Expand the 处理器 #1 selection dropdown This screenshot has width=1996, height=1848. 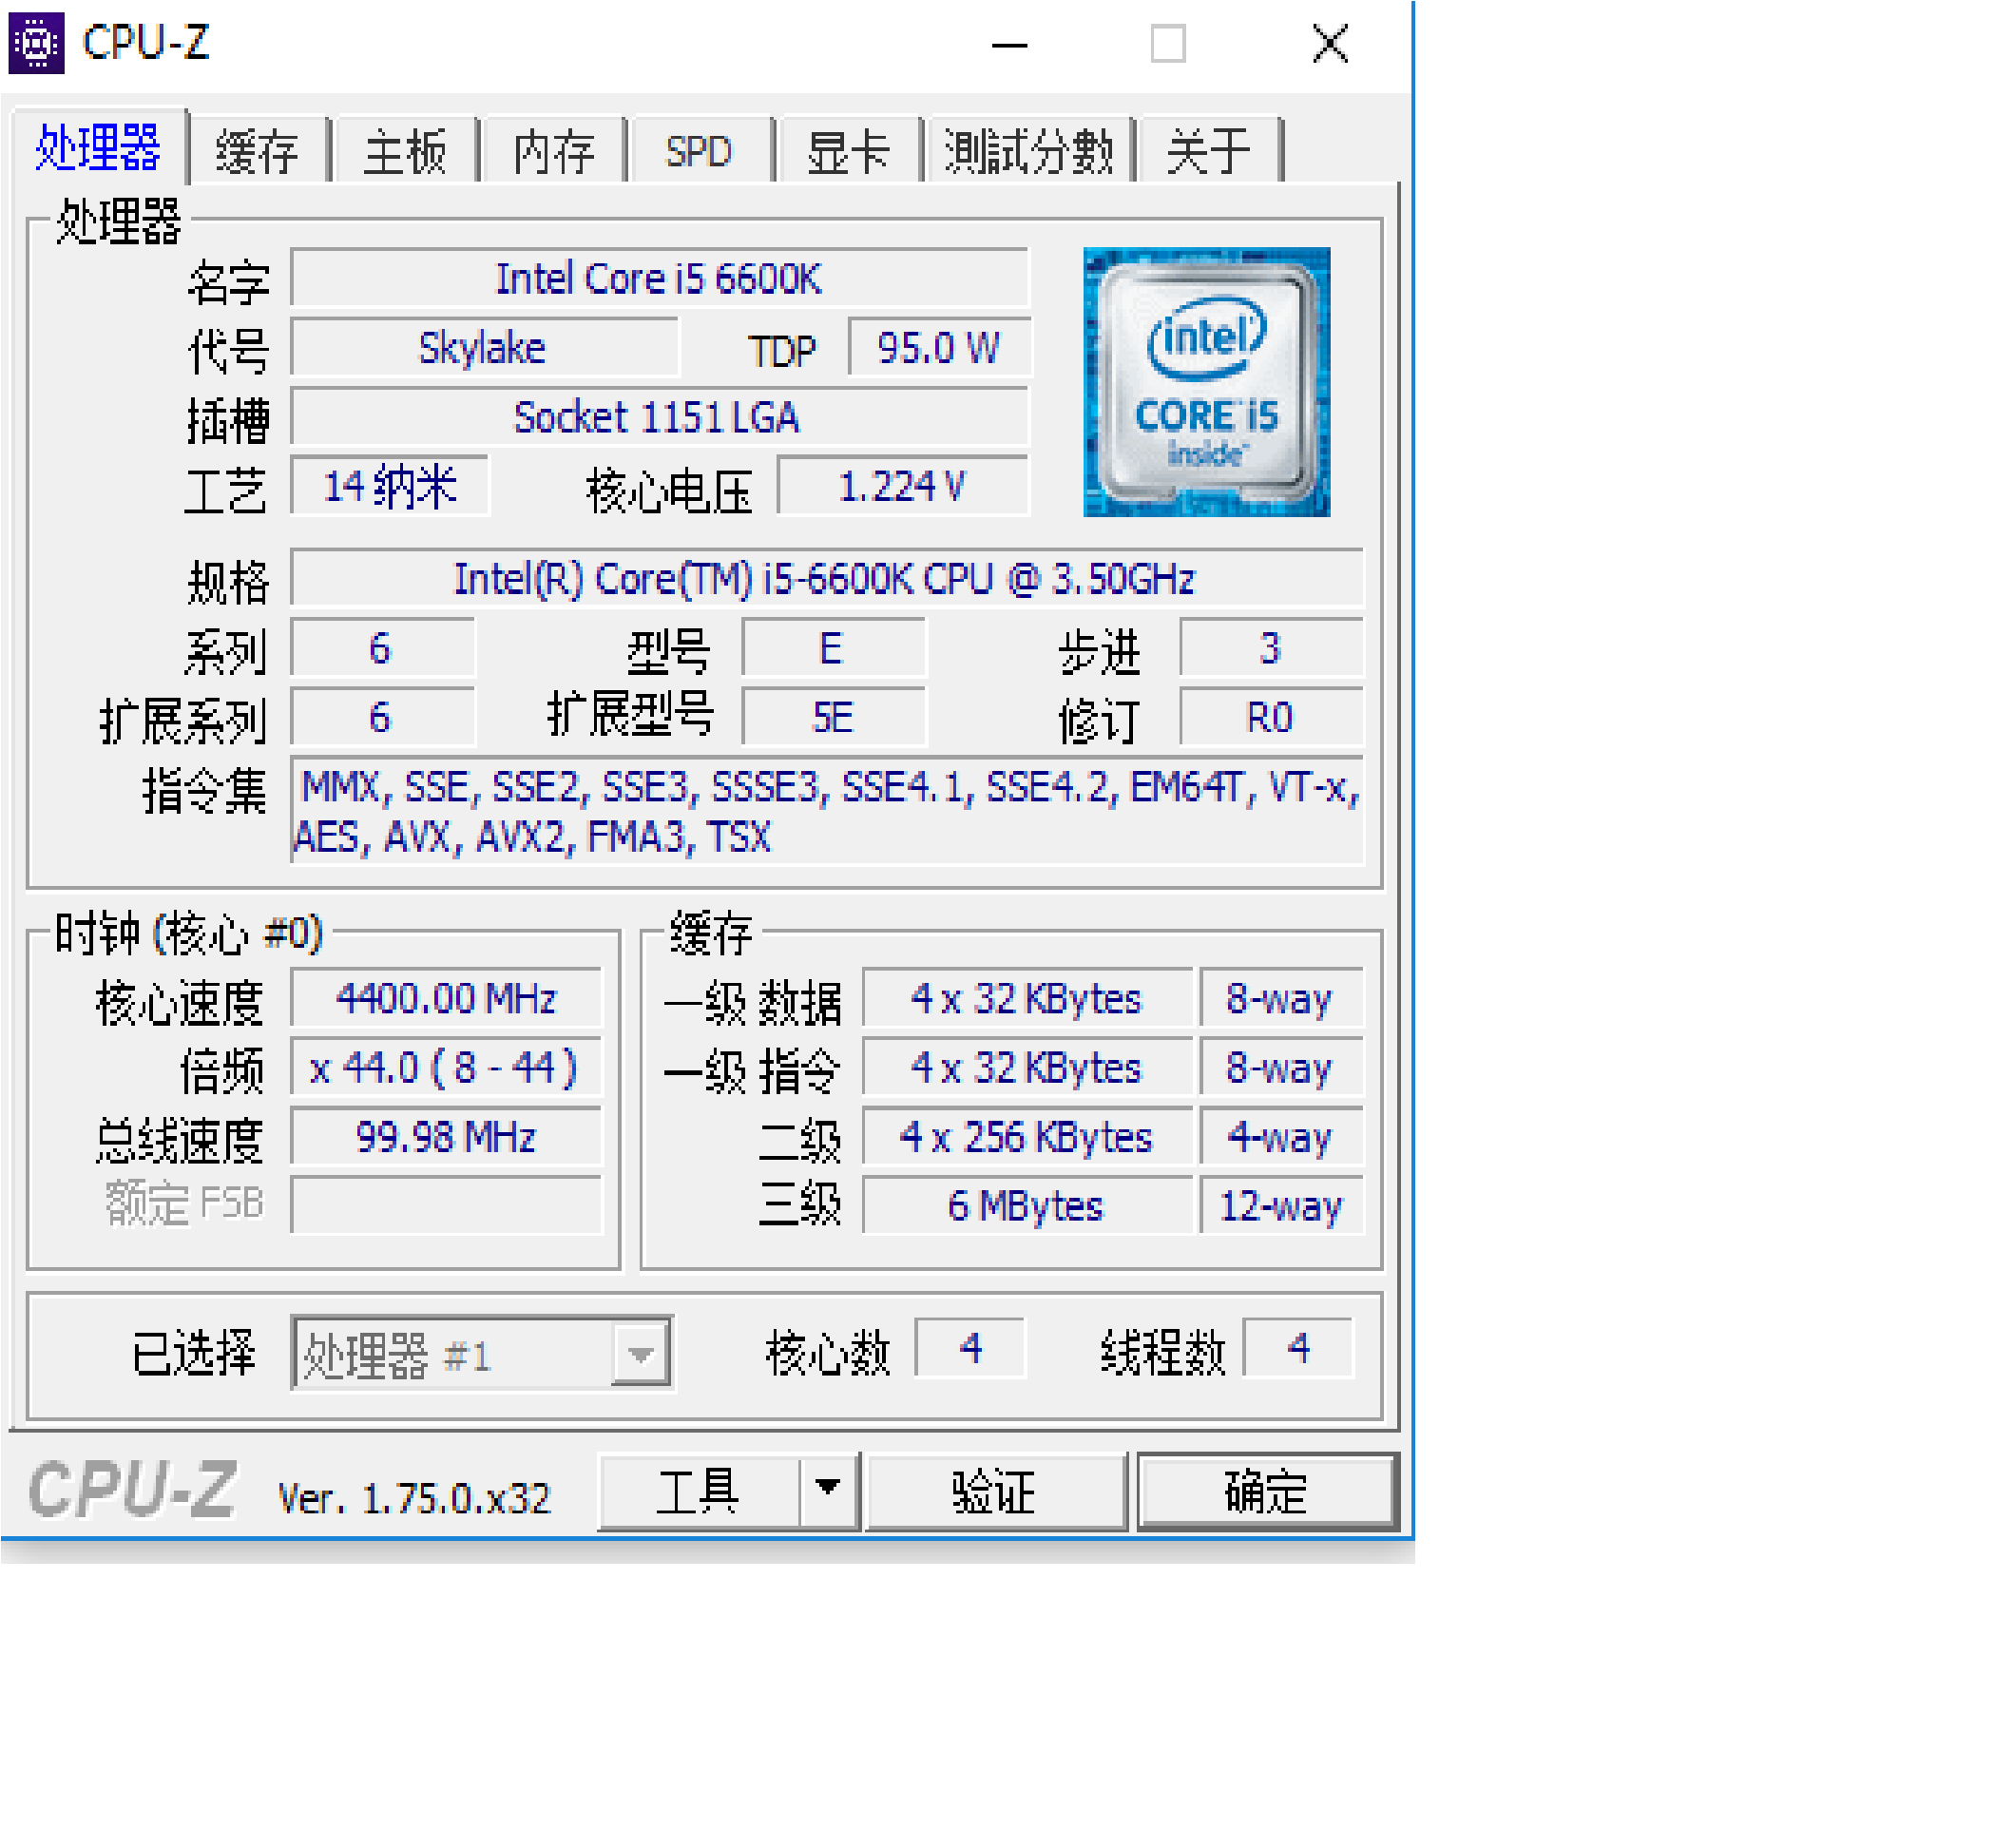(640, 1355)
